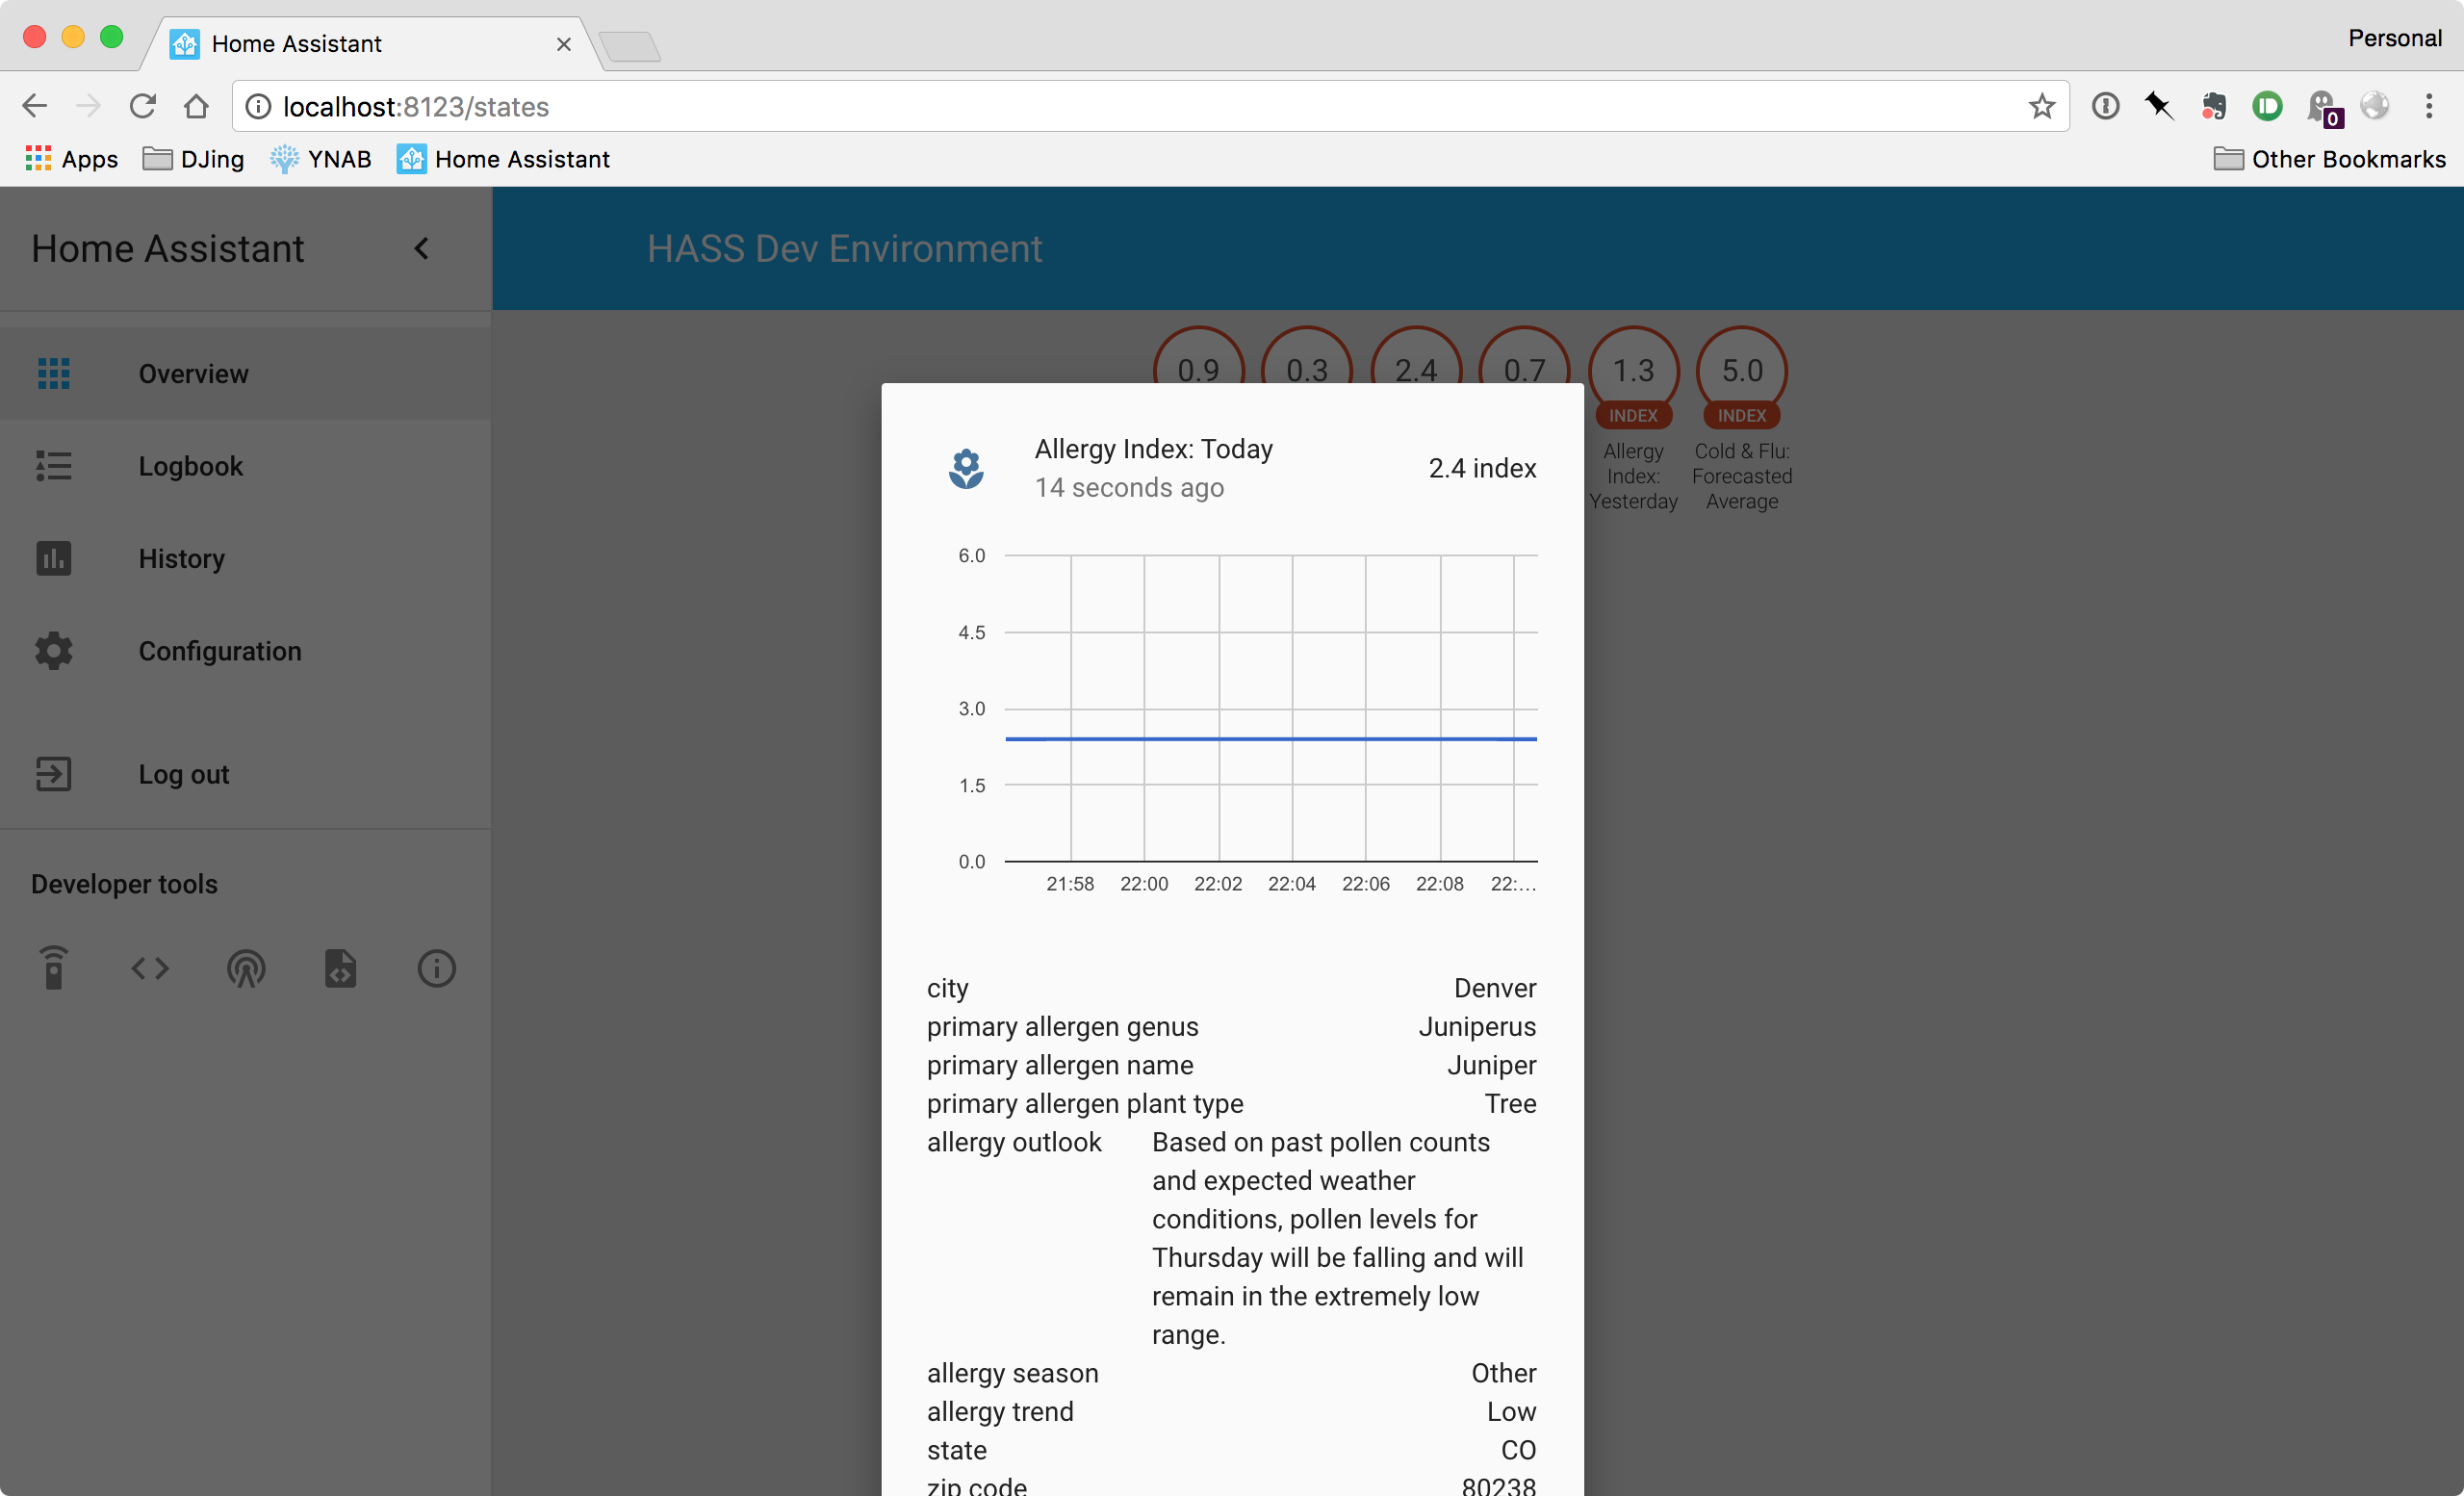Image resolution: width=2464 pixels, height=1496 pixels.
Task: Select the Home Assistant browser tab
Action: pos(370,44)
